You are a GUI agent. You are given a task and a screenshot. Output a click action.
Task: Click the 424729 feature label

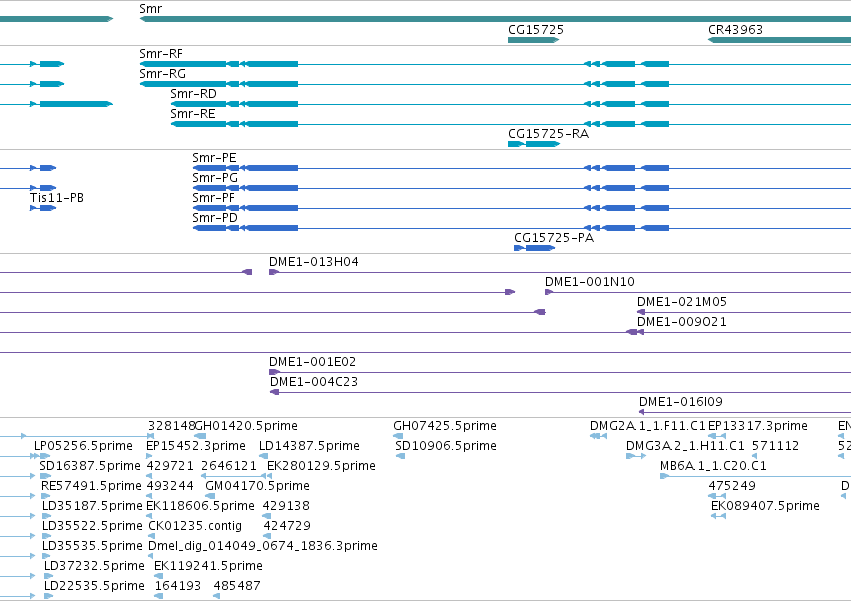[x=287, y=527]
